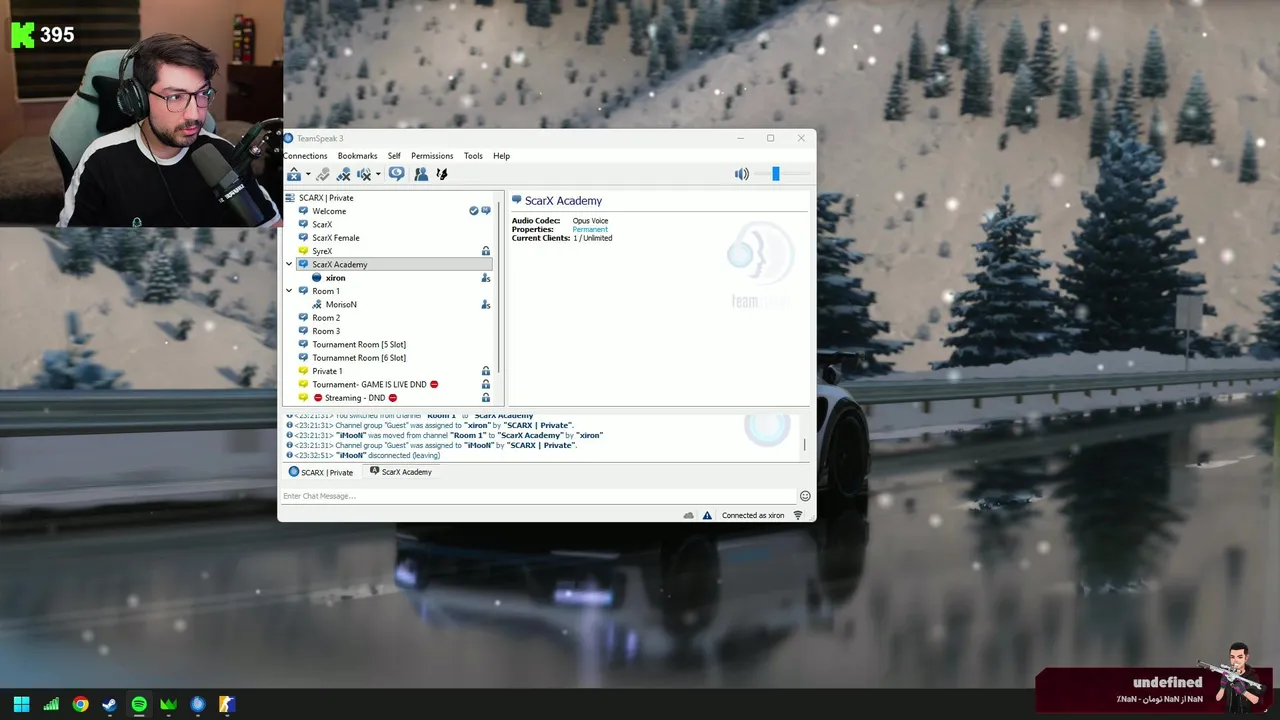
Task: Open the Connections menu
Action: click(x=305, y=156)
